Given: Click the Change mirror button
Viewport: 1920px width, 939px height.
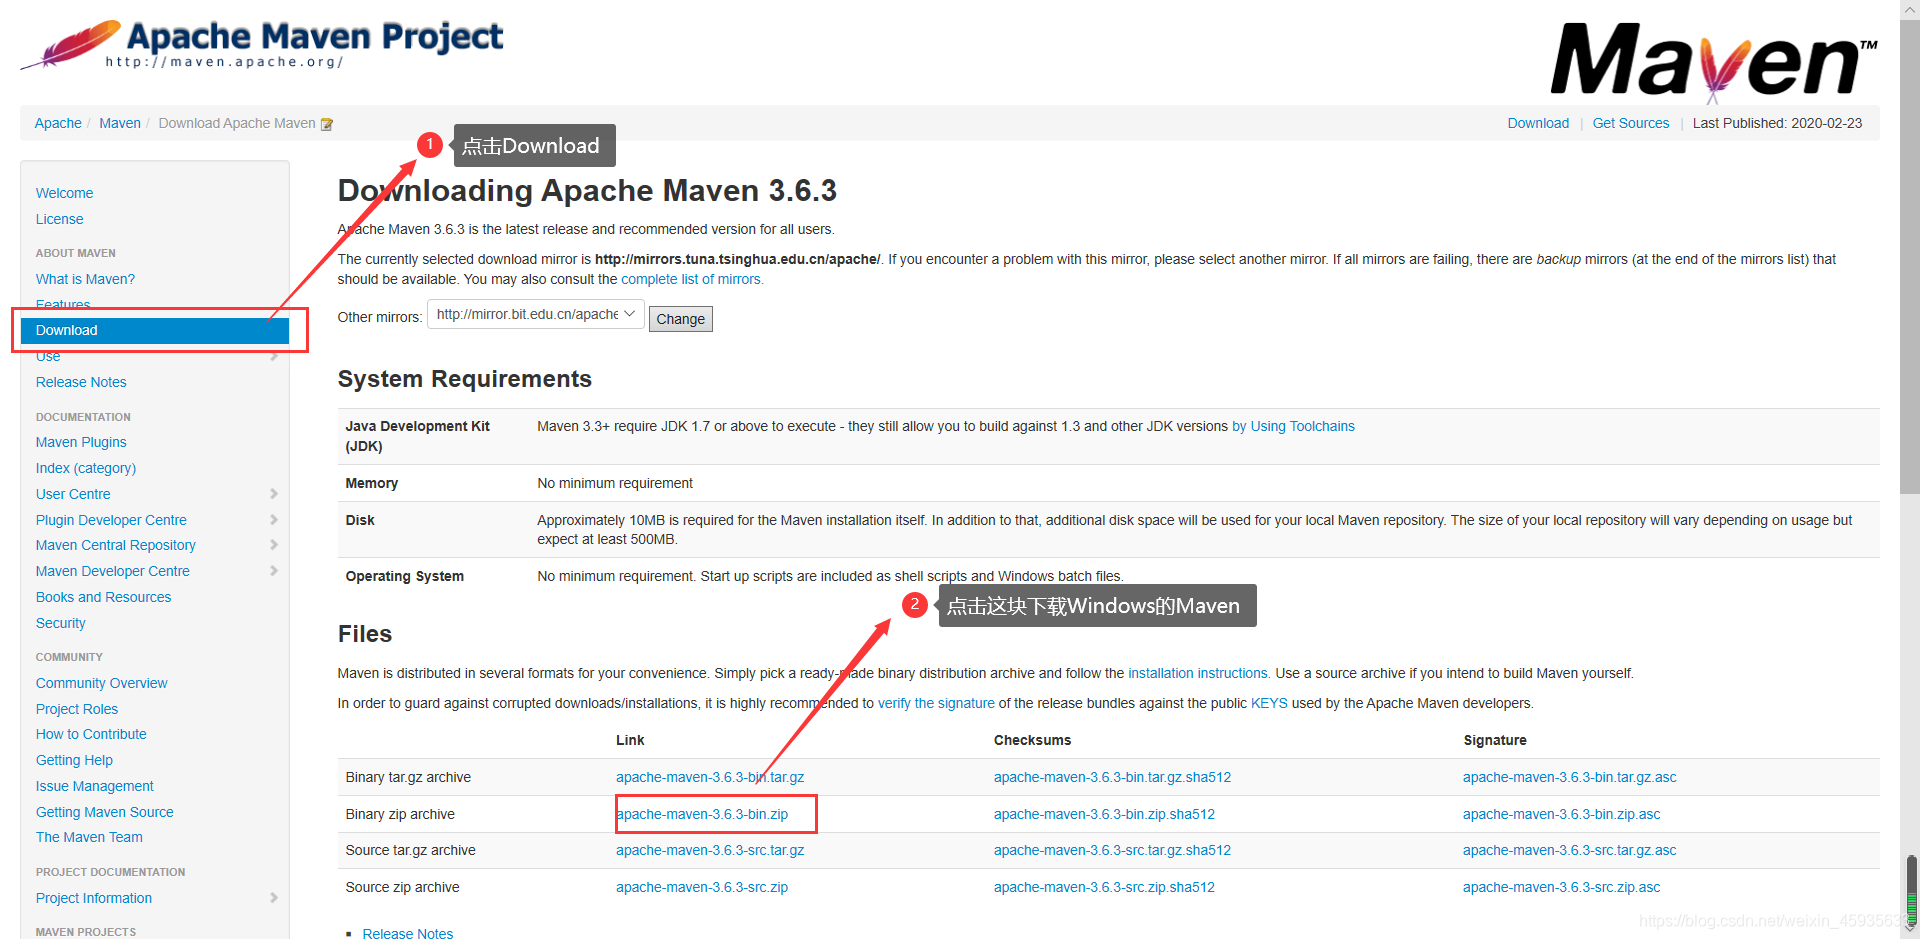Looking at the screenshot, I should pyautogui.click(x=680, y=318).
